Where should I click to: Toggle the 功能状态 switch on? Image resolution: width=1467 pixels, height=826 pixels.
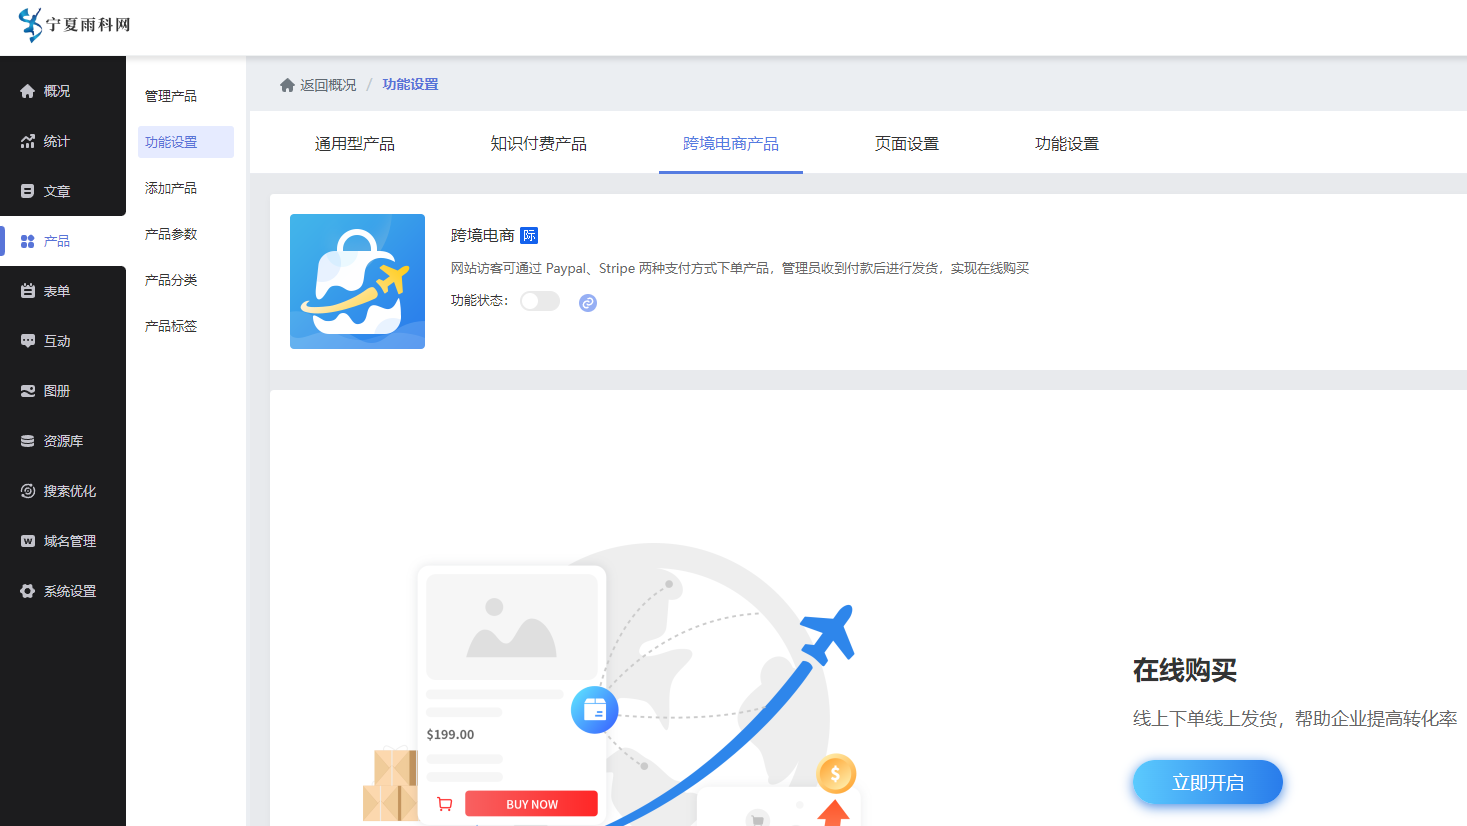pyautogui.click(x=540, y=301)
